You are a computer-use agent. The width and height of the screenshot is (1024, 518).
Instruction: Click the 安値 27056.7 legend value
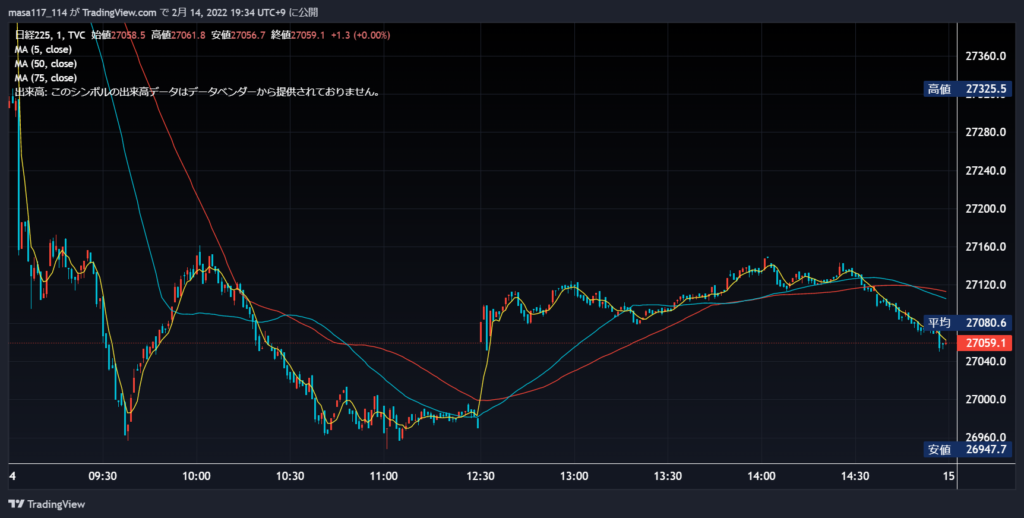click(238, 35)
